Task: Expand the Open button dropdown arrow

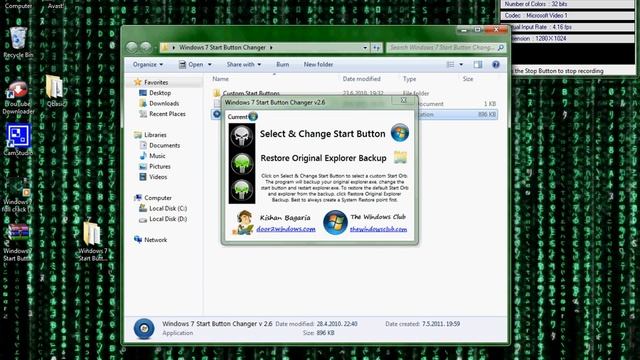Action: click(210, 64)
